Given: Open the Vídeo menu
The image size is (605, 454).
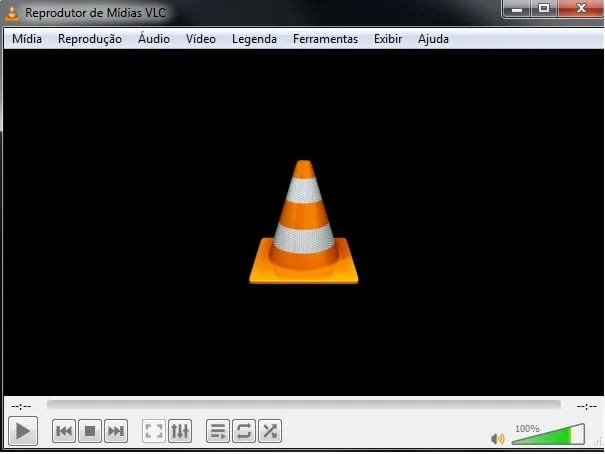Looking at the screenshot, I should tap(201, 39).
